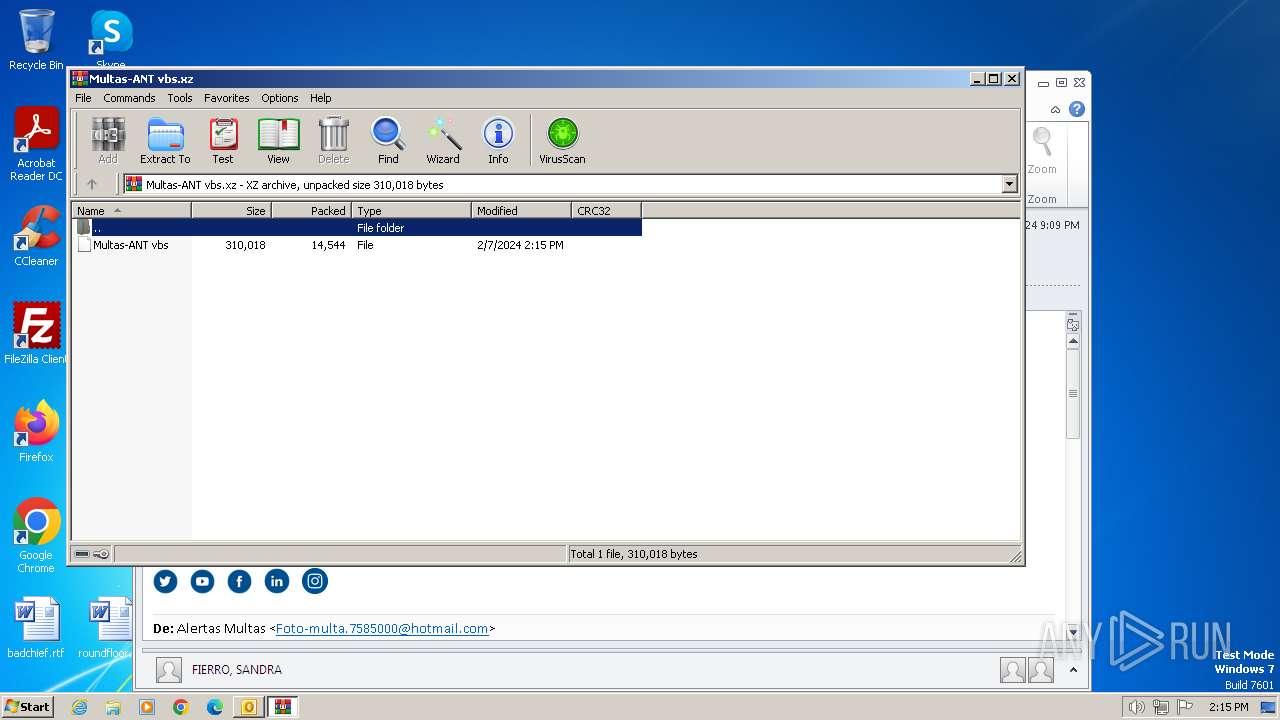Click the FIERRO, SANDRA contact avatar
Image resolution: width=1280 pixels, height=720 pixels.
[169, 670]
